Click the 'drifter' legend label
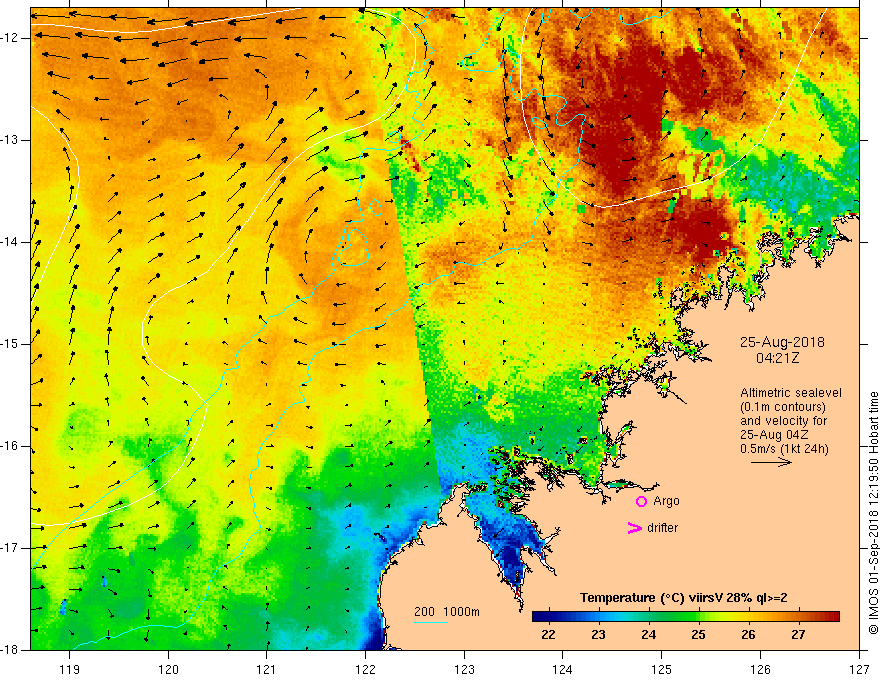This screenshot has height=680, width=880. (662, 528)
